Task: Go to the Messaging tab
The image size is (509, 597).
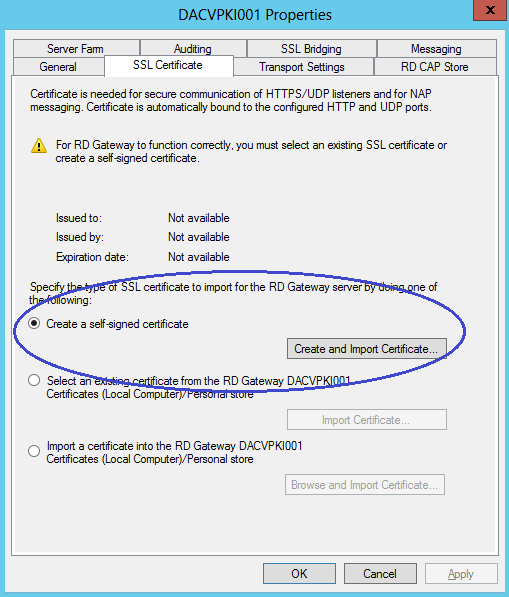Action: [437, 49]
